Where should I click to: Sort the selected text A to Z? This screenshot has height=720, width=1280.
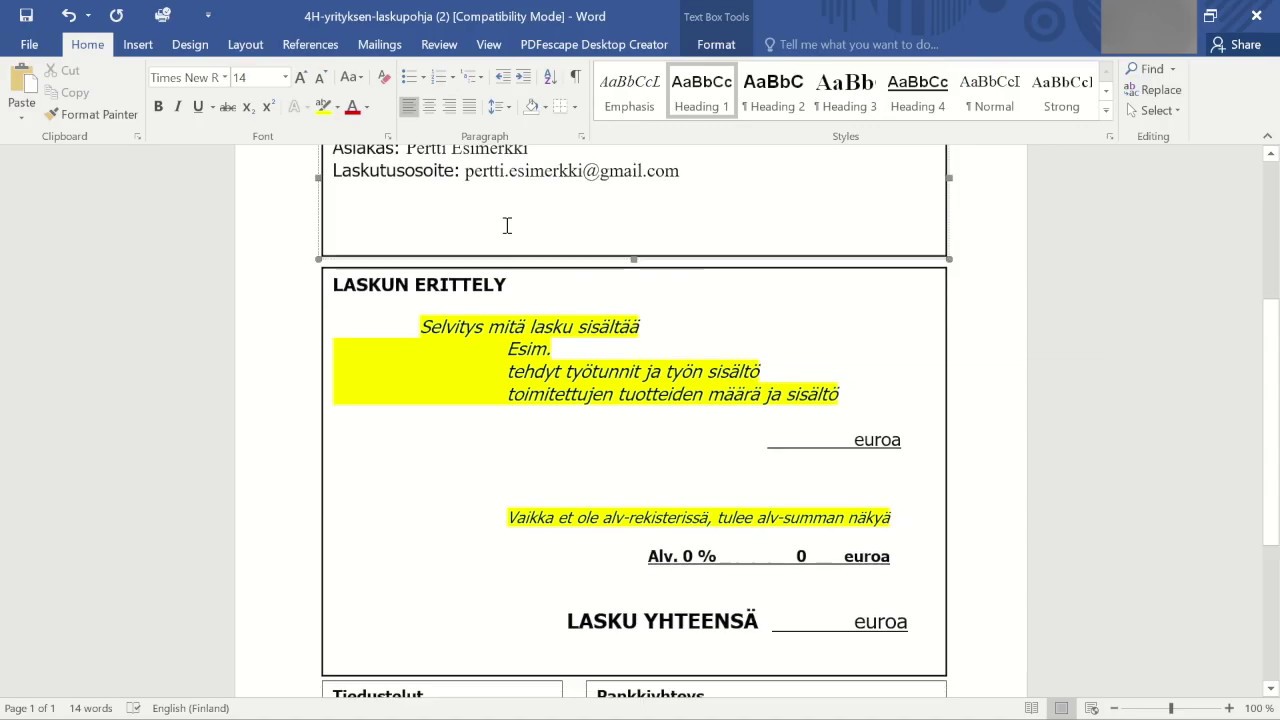pos(550,77)
